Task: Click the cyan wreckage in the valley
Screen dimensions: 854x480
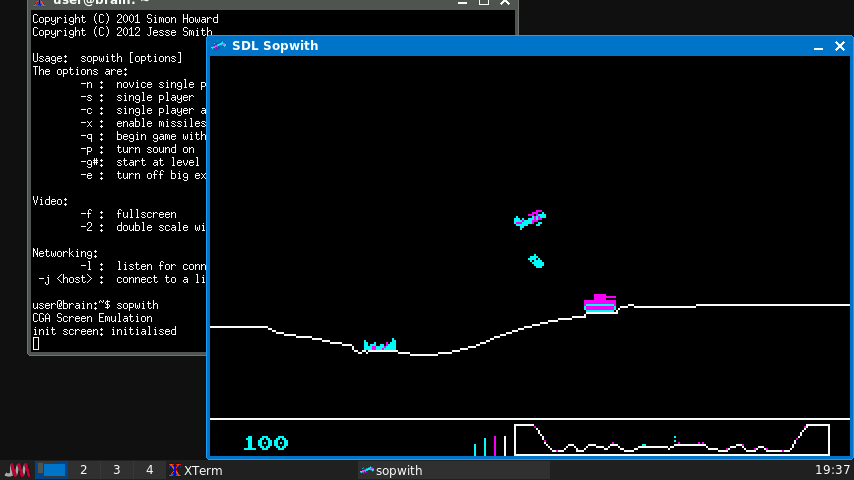Action: click(380, 346)
